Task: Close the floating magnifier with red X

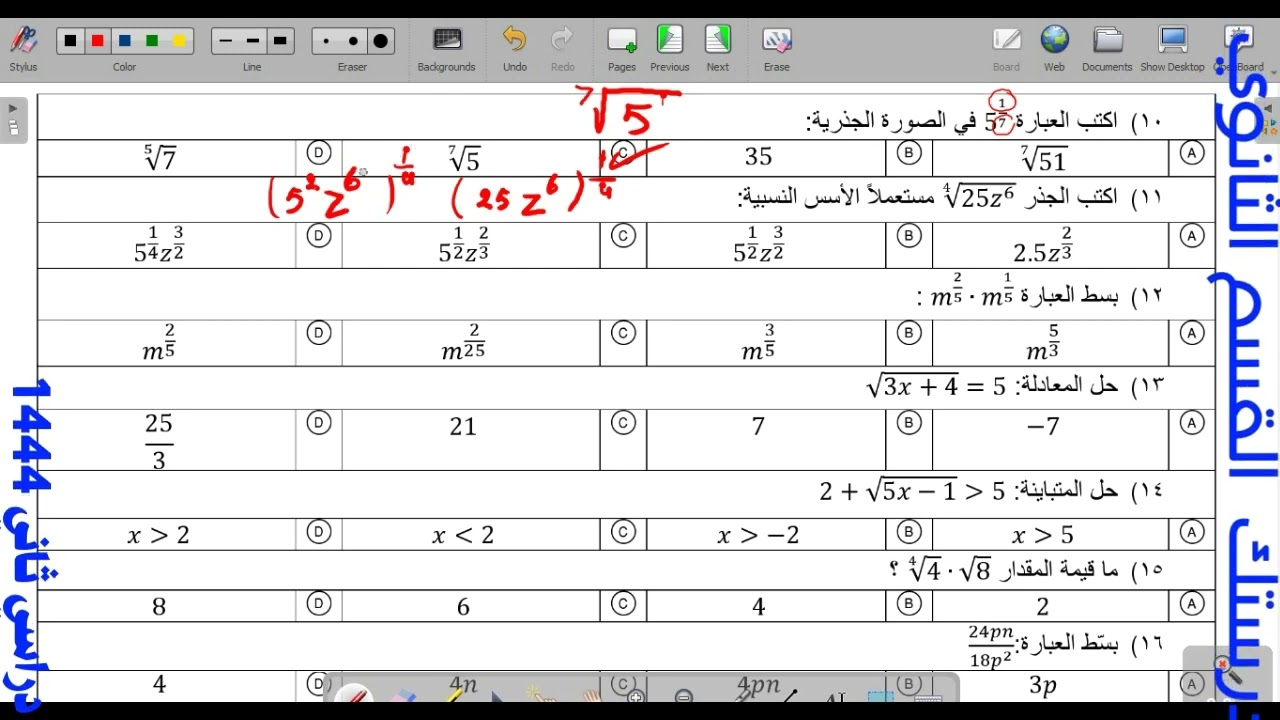Action: point(1222,664)
